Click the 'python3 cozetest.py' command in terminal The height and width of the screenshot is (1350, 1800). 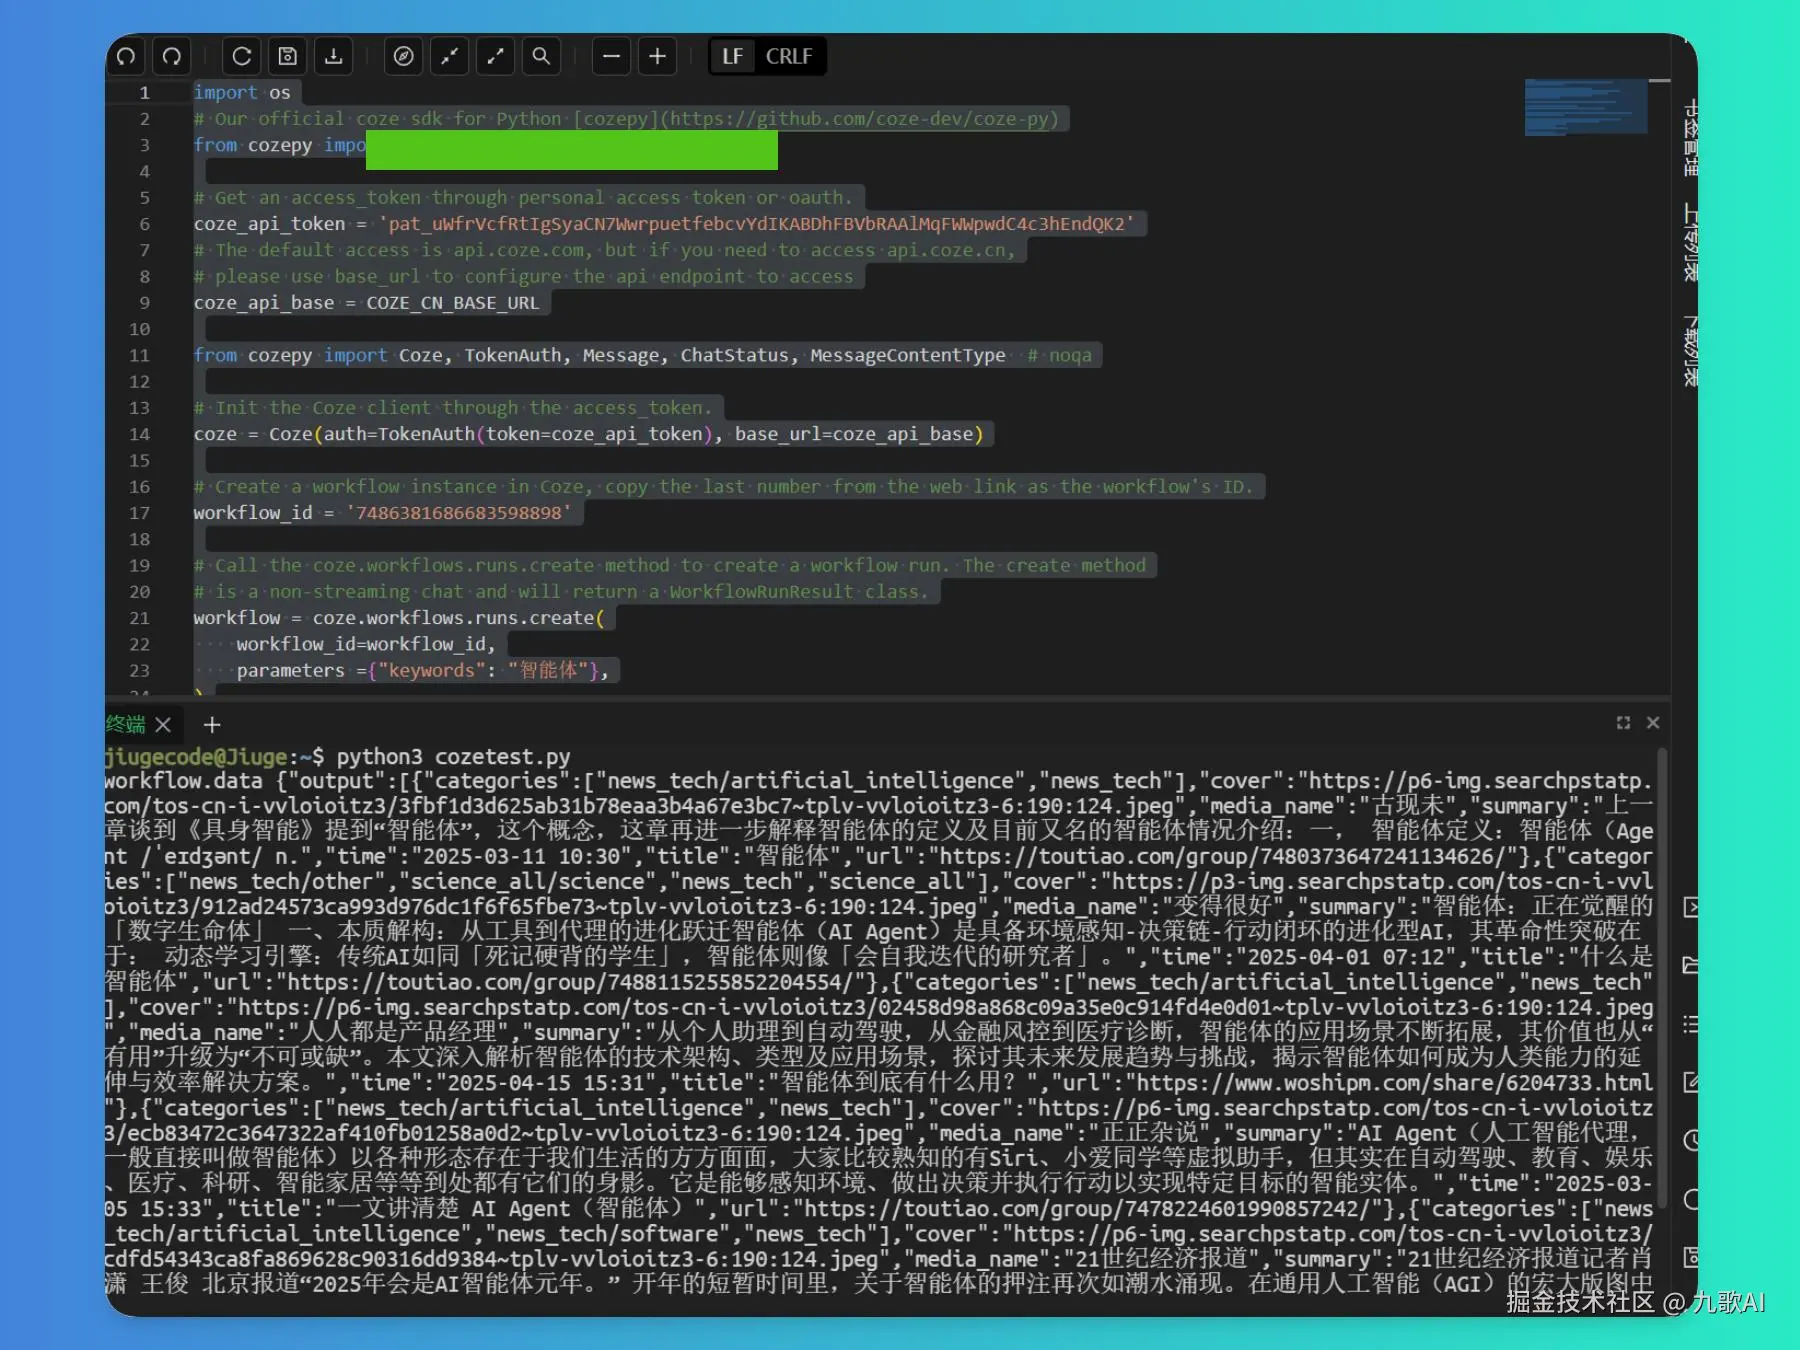[453, 757]
